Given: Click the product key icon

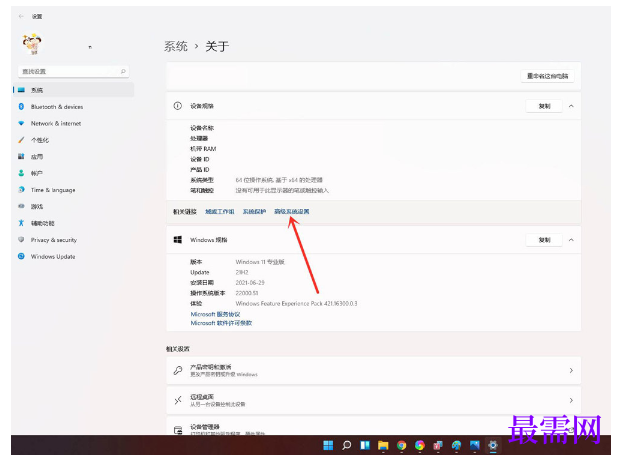Looking at the screenshot, I should [178, 370].
